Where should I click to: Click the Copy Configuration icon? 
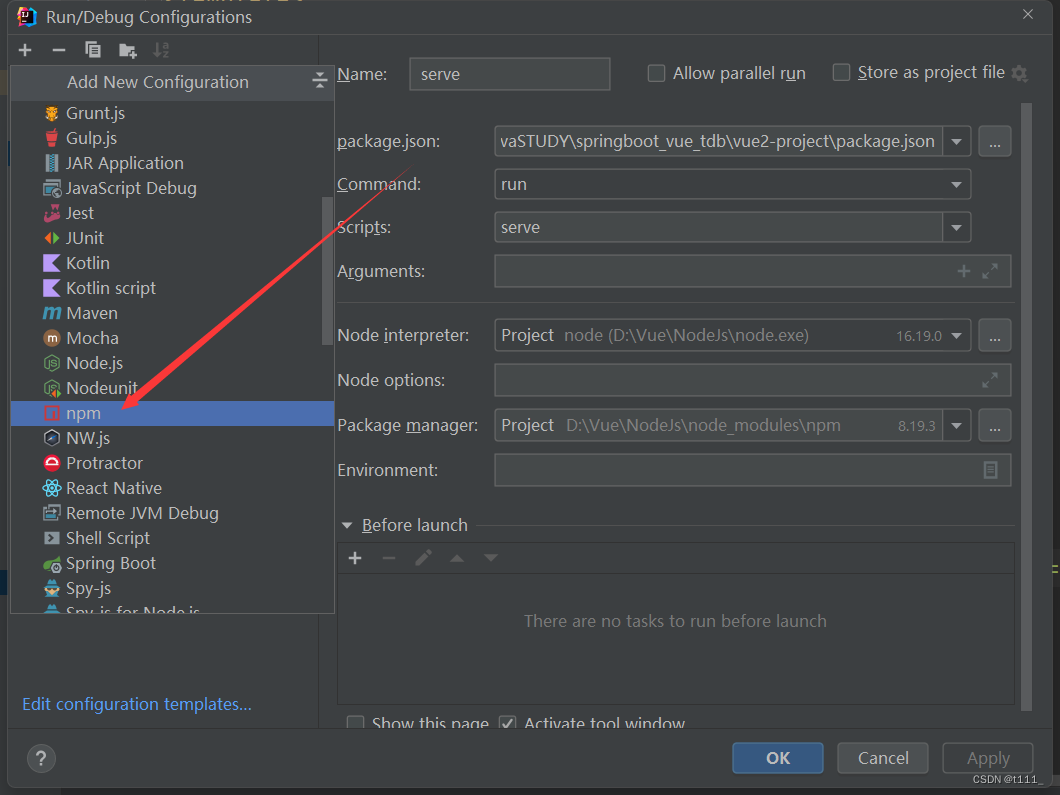93,50
